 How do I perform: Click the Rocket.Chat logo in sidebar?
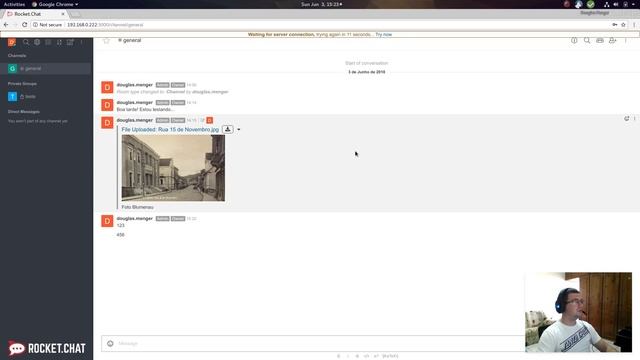47,348
